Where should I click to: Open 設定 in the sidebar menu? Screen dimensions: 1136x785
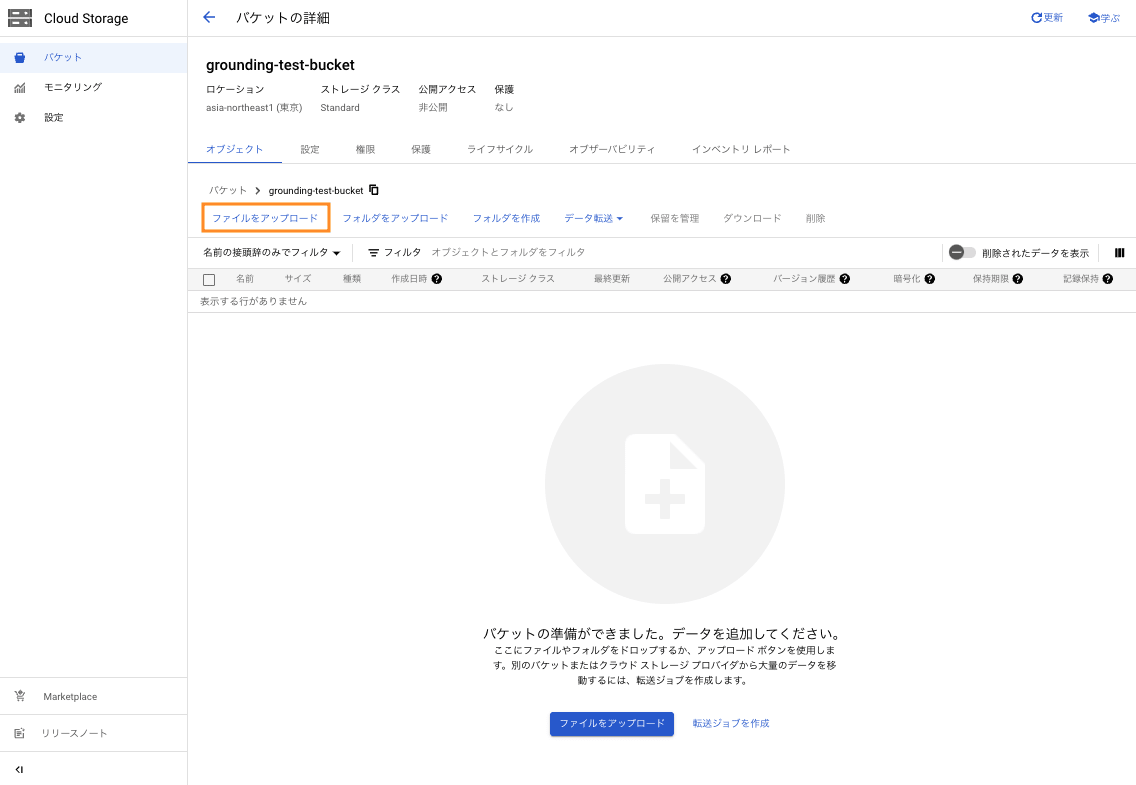[x=93, y=117]
